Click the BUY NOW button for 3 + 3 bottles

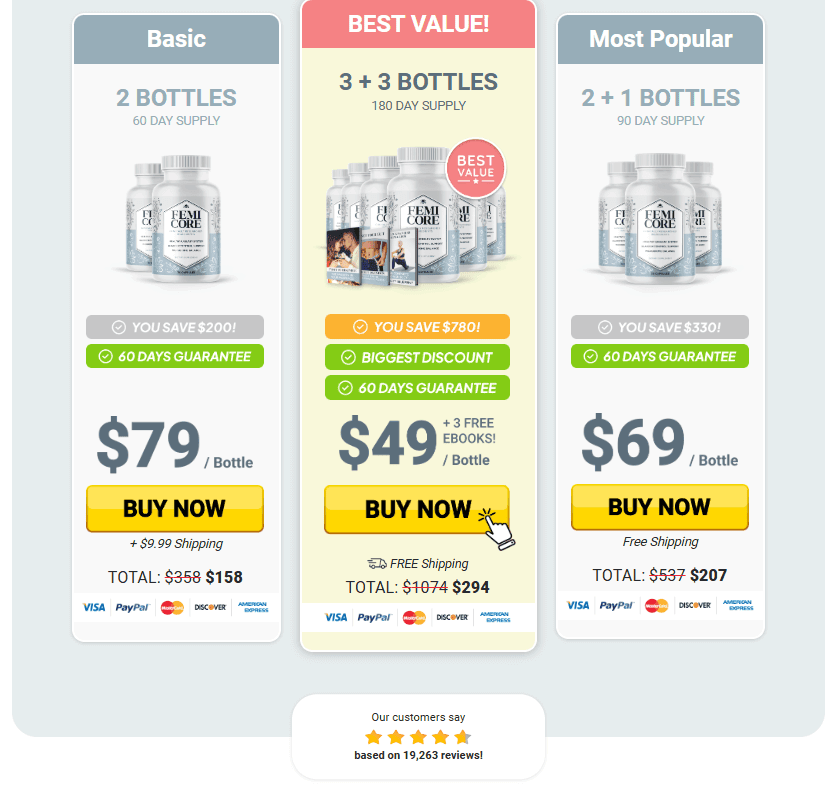[x=417, y=509]
